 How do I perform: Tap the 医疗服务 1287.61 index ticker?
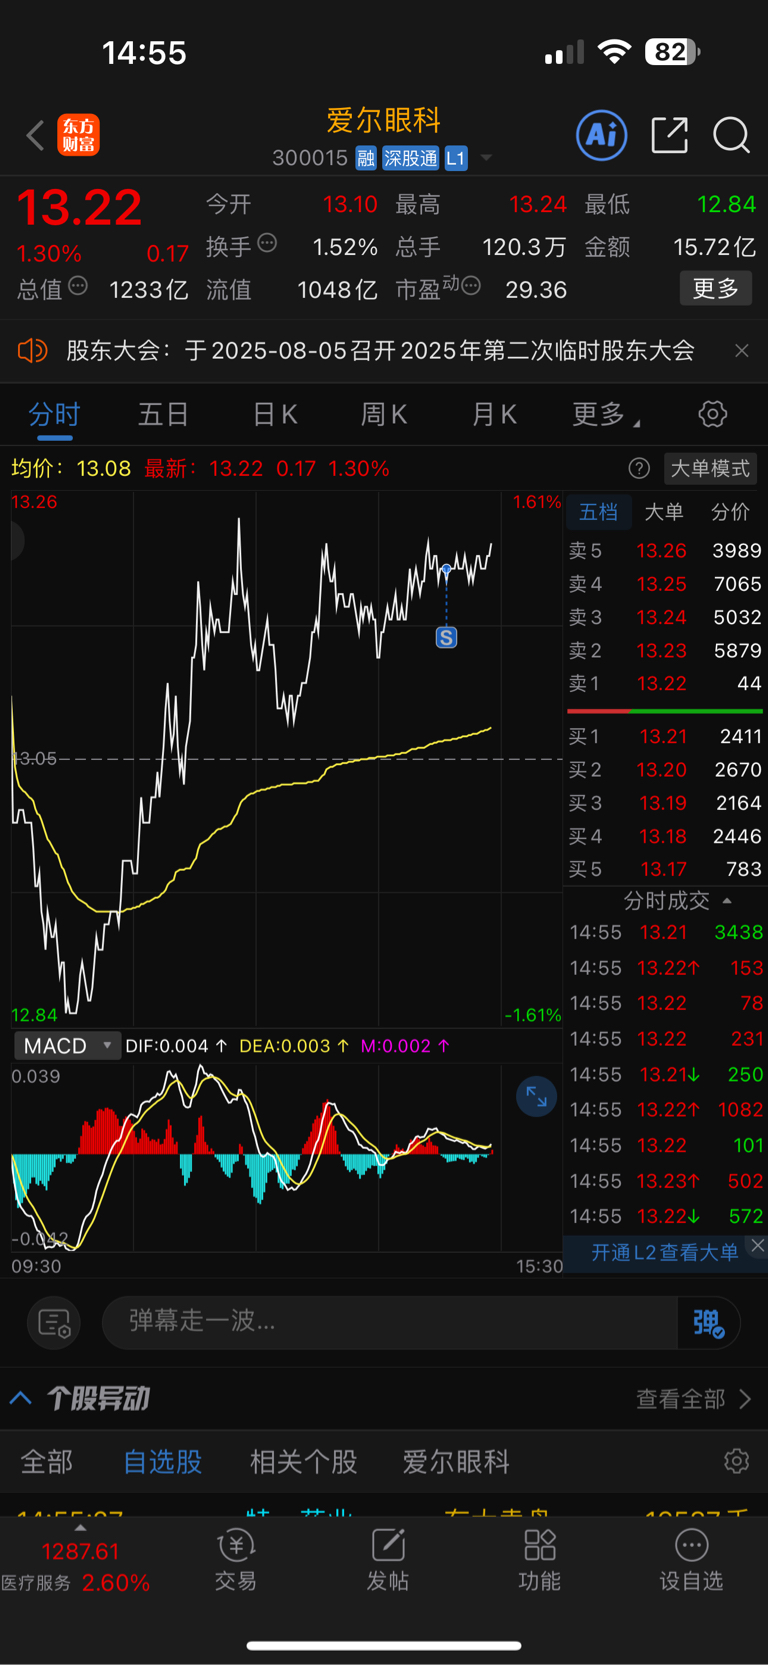click(x=76, y=1566)
